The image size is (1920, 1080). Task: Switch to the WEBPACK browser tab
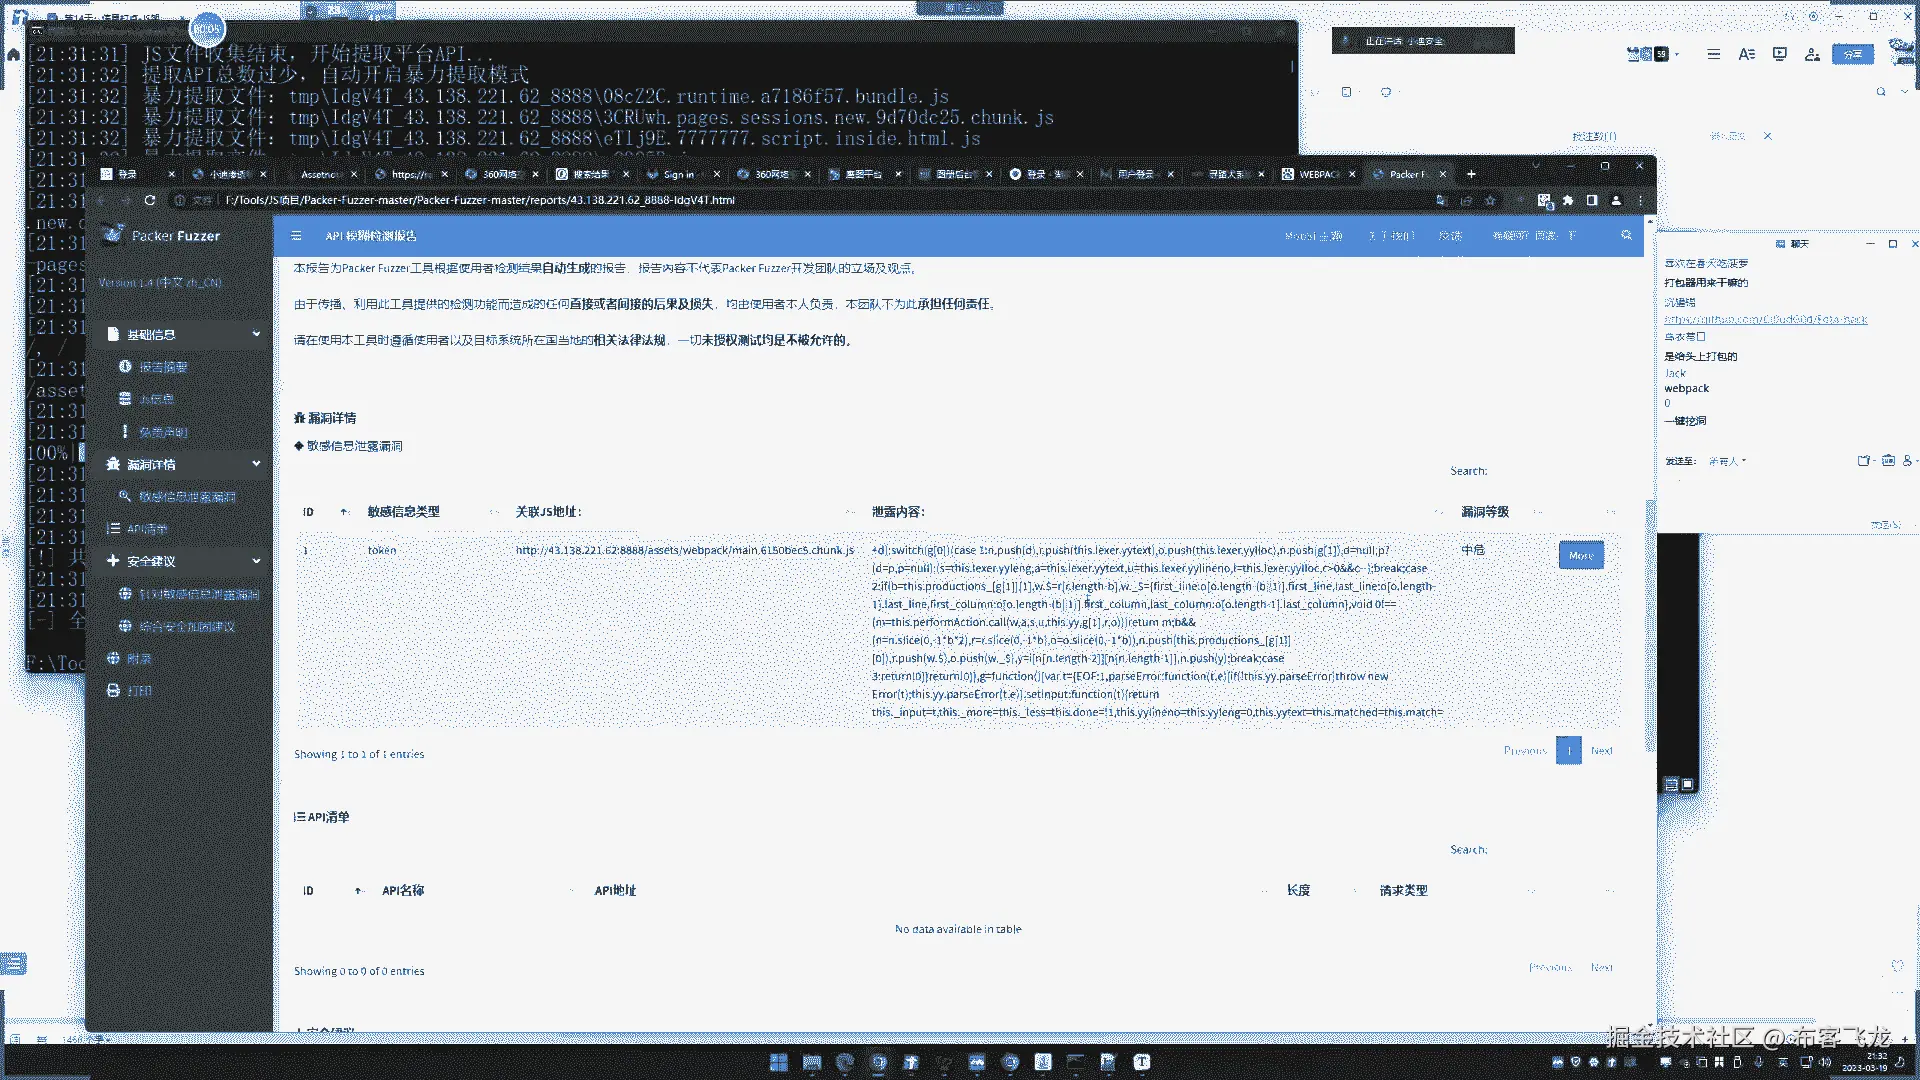(1317, 174)
